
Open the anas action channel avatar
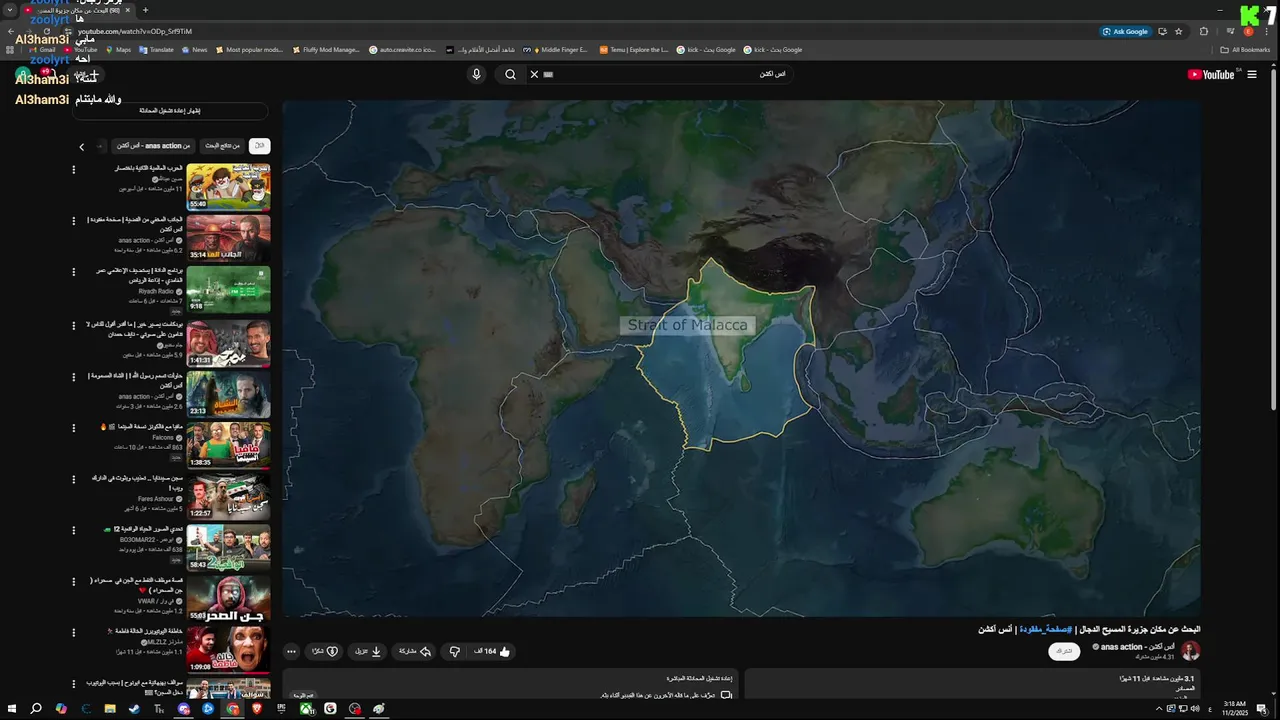[x=1190, y=651]
